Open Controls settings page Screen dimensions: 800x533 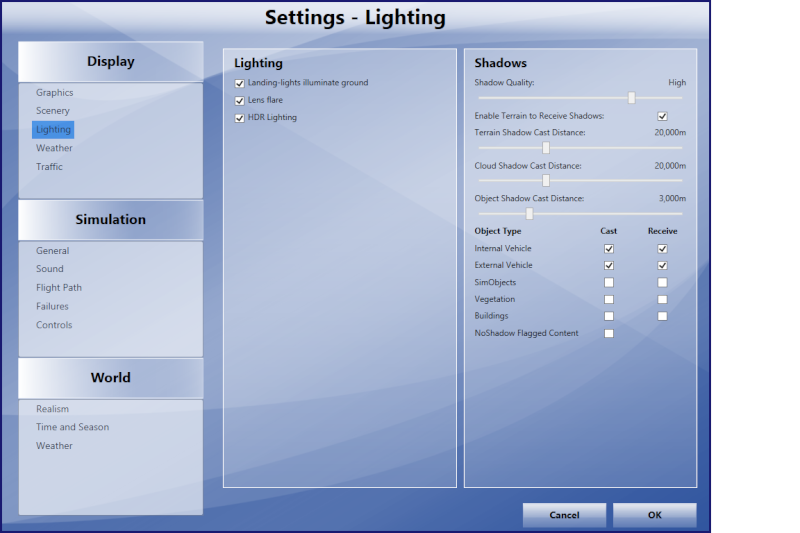pyautogui.click(x=54, y=325)
